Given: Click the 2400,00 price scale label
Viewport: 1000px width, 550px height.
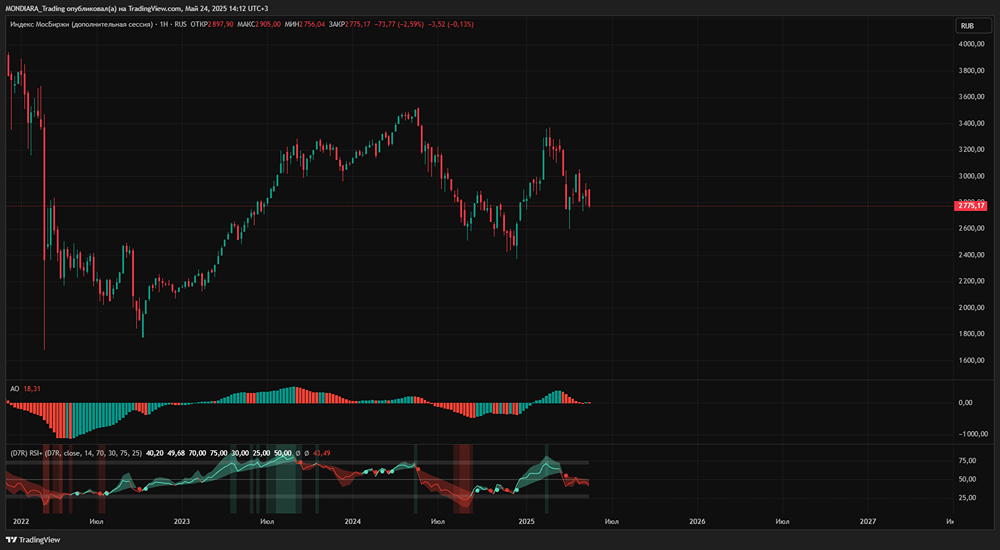Looking at the screenshot, I should 973,255.
